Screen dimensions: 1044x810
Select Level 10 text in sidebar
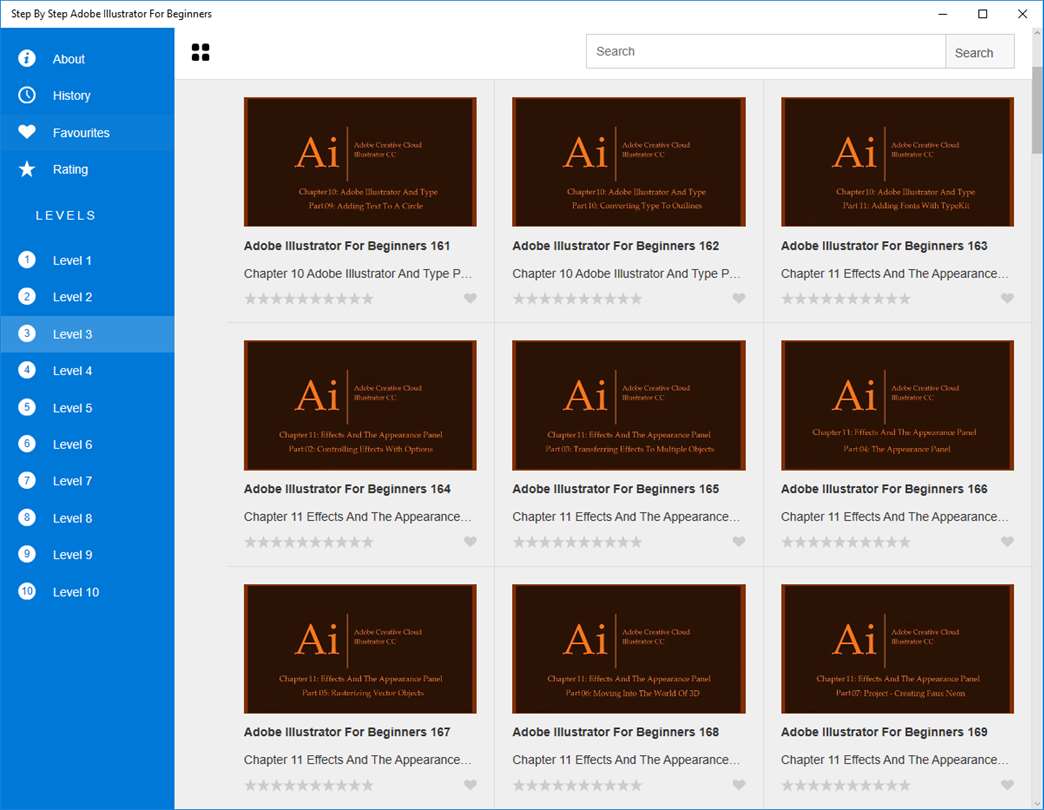click(76, 592)
